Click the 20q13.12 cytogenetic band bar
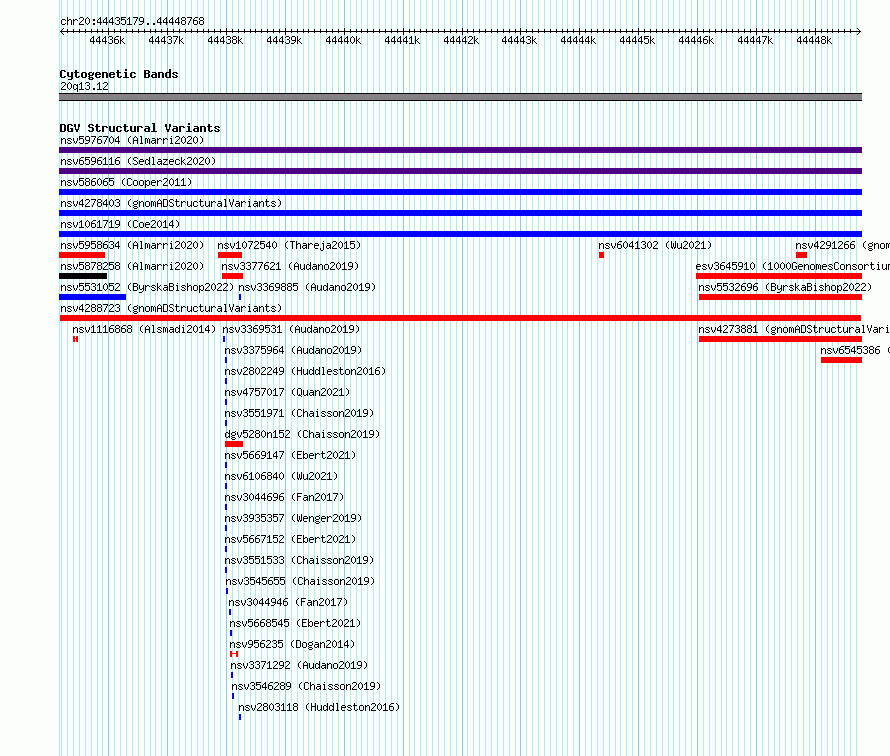Viewport: 890px width, 756px height. tap(460, 97)
